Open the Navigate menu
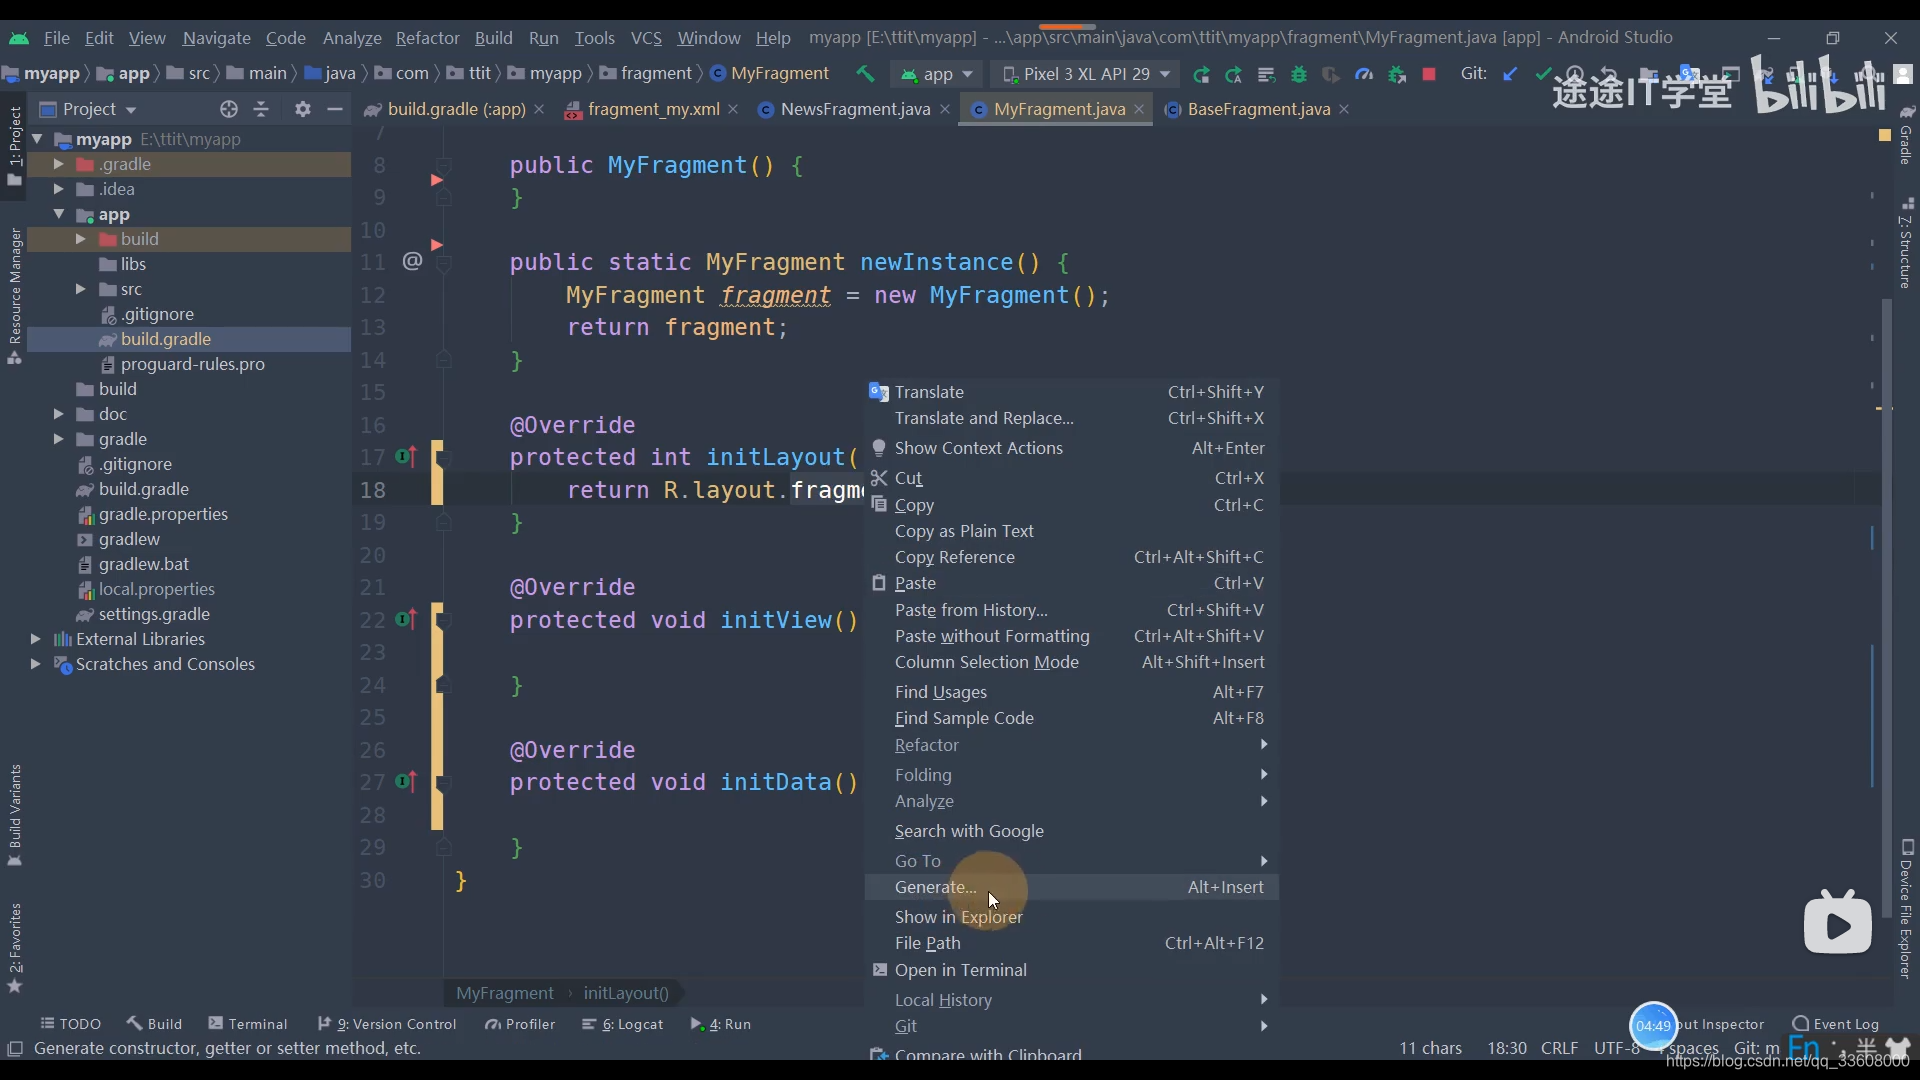Screen dimensions: 1920x1080 click(x=216, y=38)
